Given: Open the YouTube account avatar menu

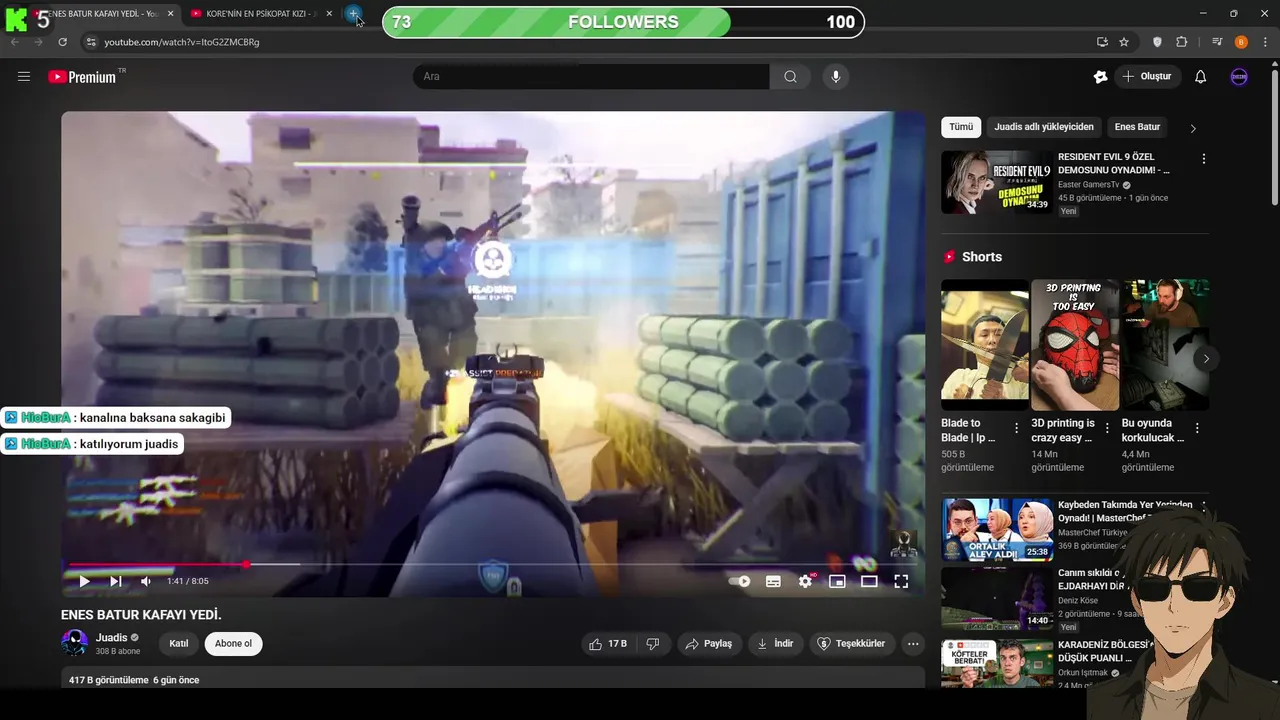Looking at the screenshot, I should click(1239, 77).
